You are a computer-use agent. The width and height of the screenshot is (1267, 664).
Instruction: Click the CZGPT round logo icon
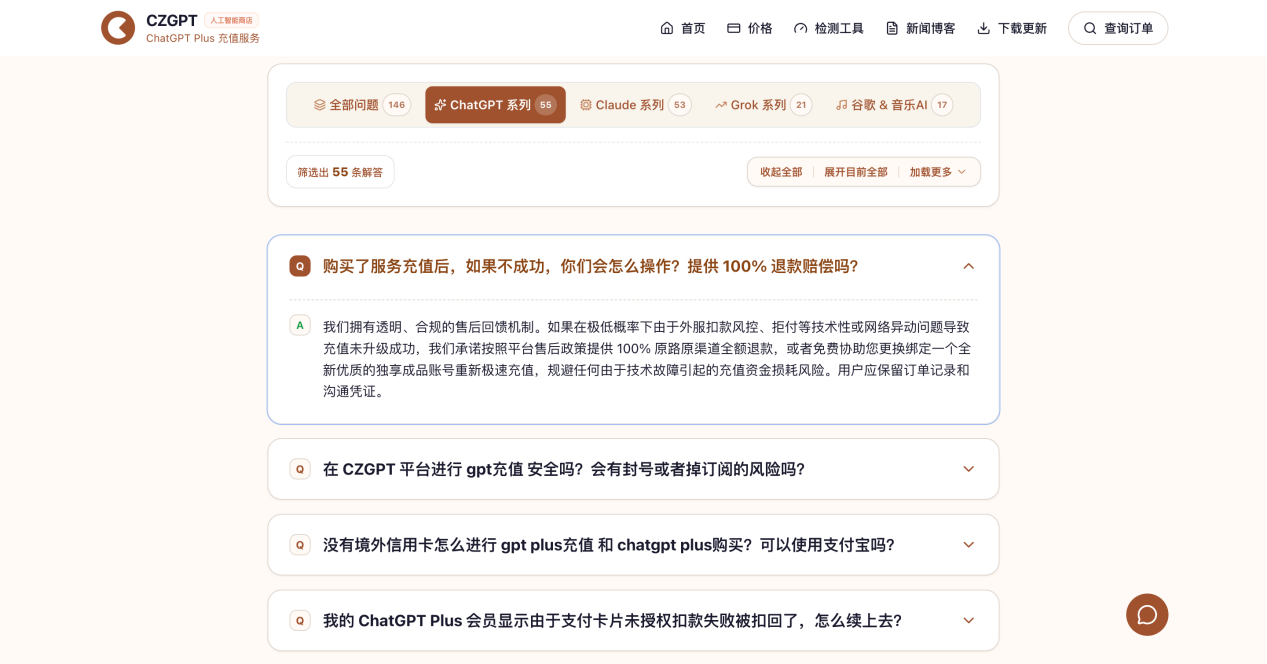(x=118, y=28)
